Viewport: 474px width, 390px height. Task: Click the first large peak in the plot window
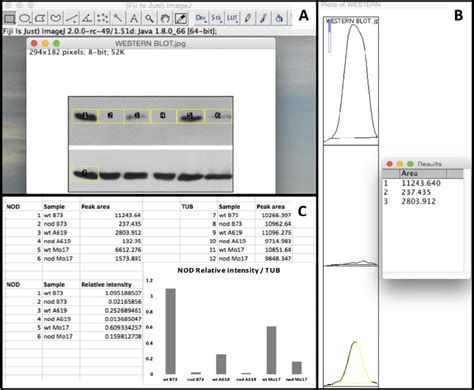353,83
